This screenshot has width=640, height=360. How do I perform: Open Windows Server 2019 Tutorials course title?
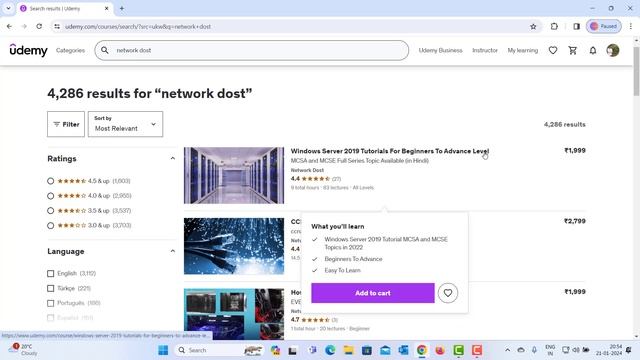(x=389, y=151)
